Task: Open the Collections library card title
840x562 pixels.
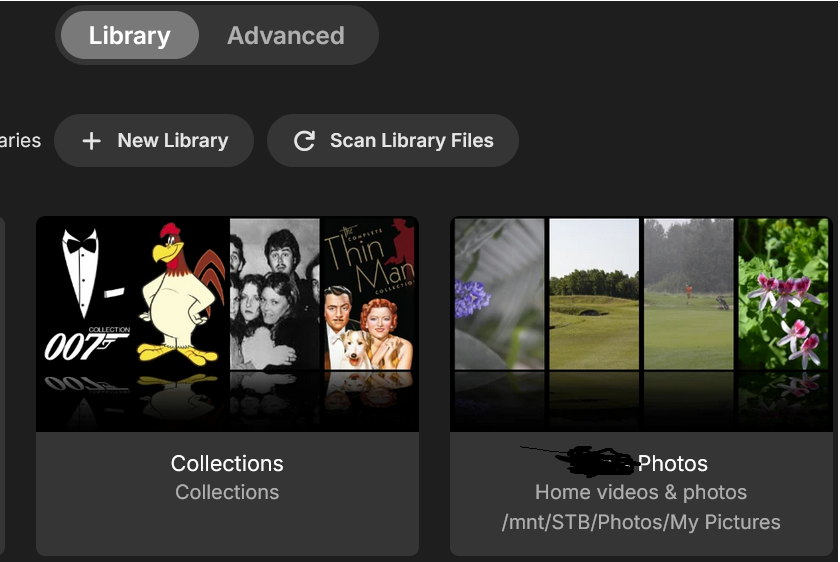Action: click(227, 464)
